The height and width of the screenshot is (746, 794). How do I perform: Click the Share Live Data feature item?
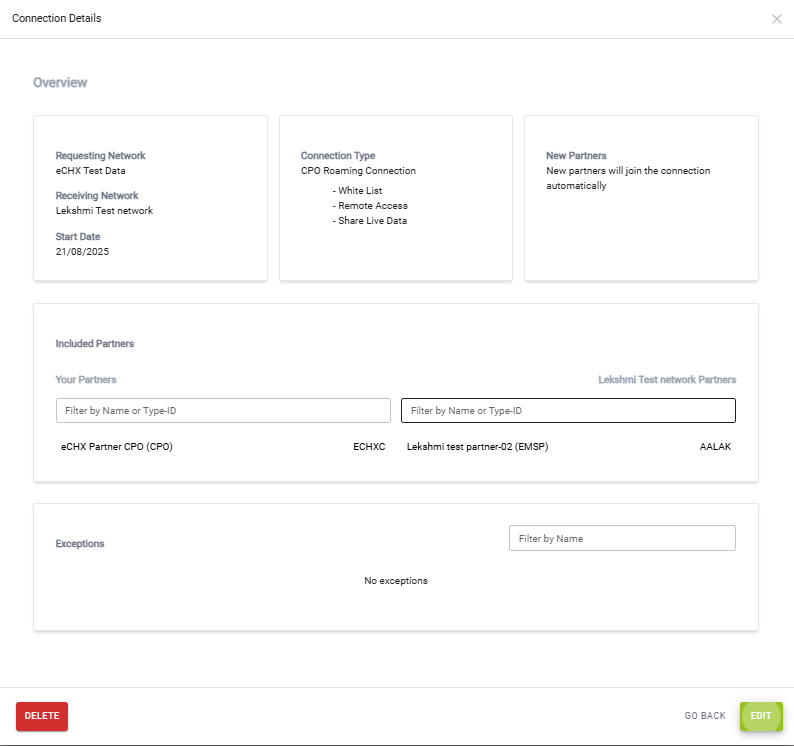[371, 221]
